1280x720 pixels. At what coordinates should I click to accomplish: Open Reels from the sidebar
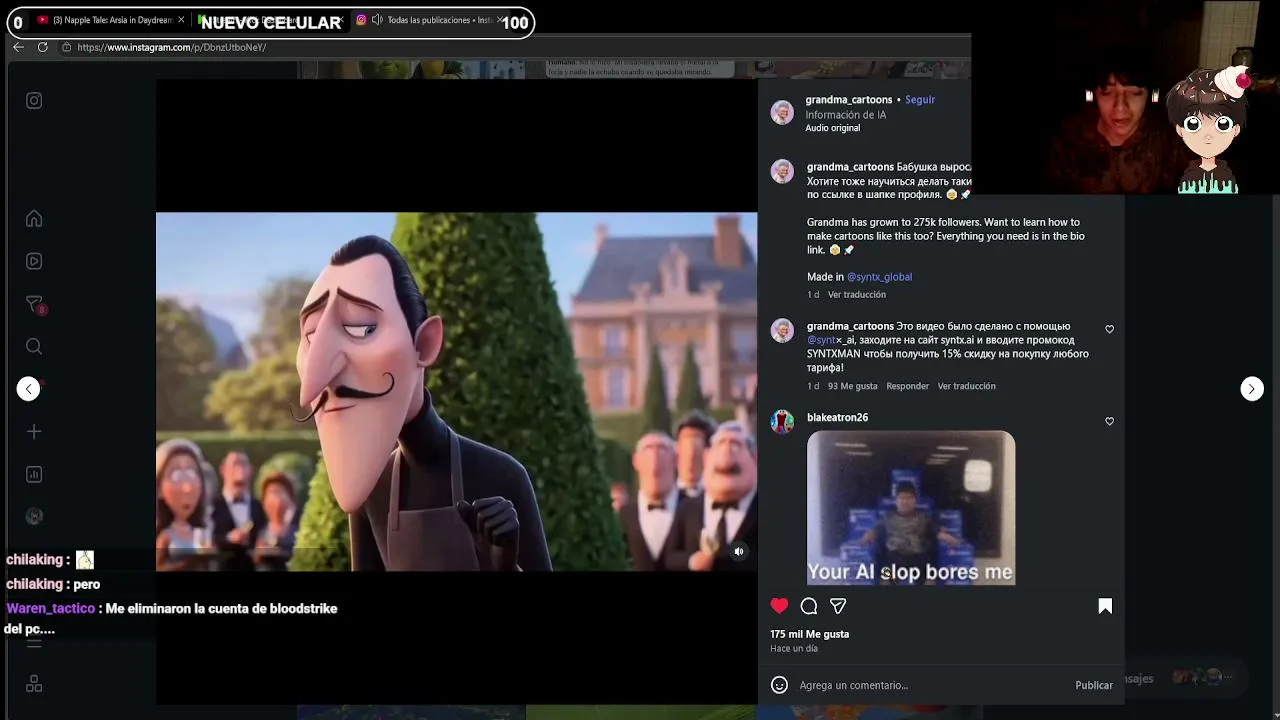[34, 261]
